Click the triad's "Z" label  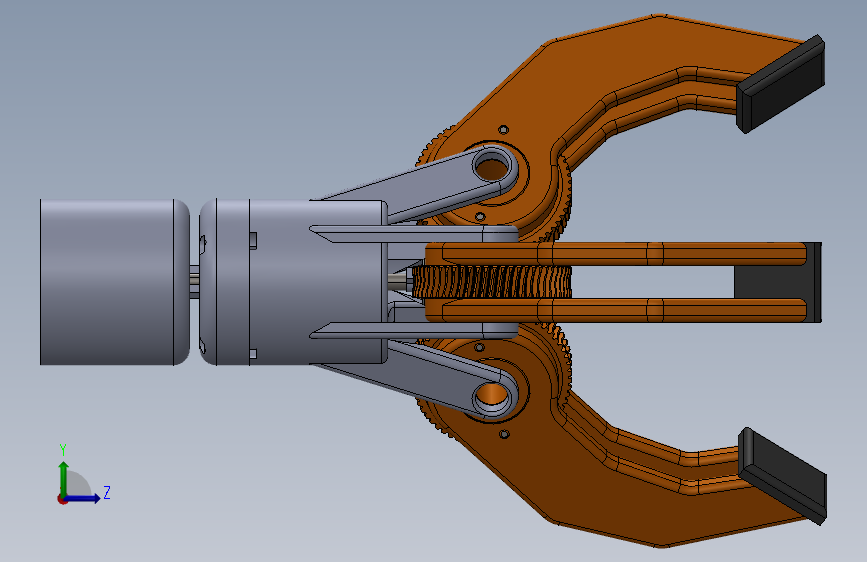point(107,492)
